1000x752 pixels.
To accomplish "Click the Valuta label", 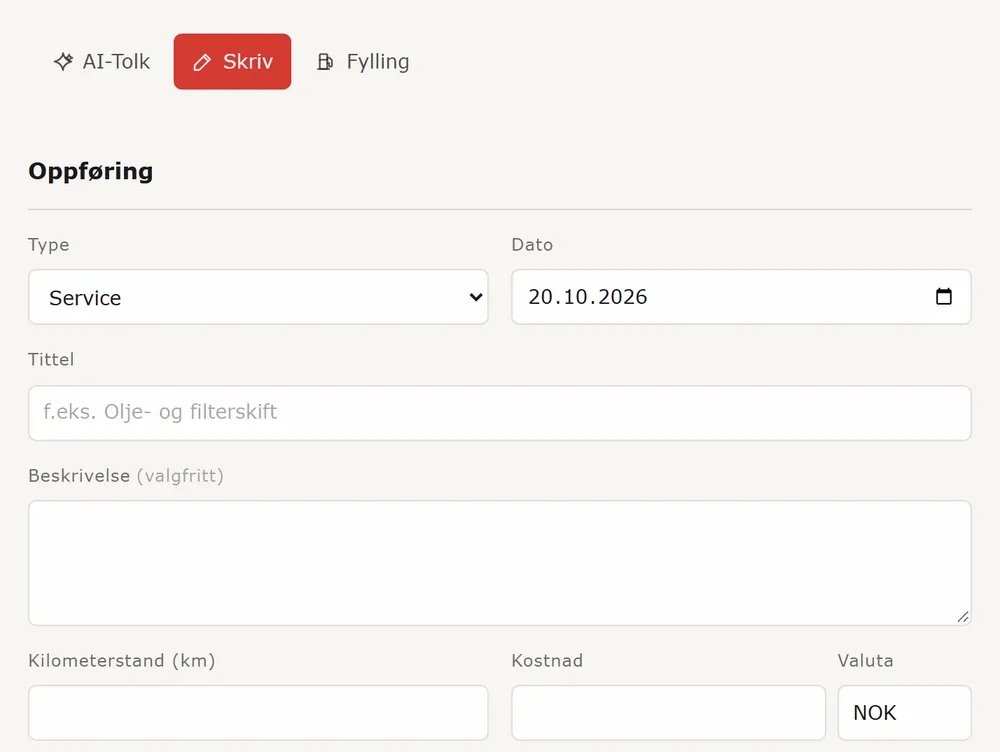I will [x=865, y=661].
